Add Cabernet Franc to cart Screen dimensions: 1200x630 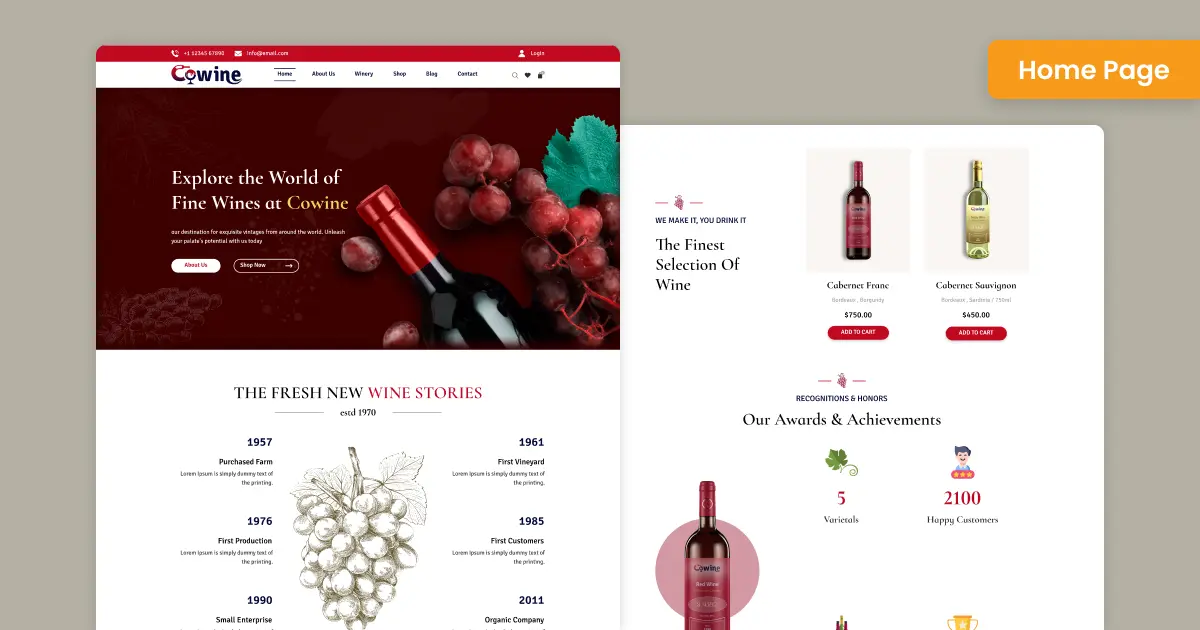858,332
